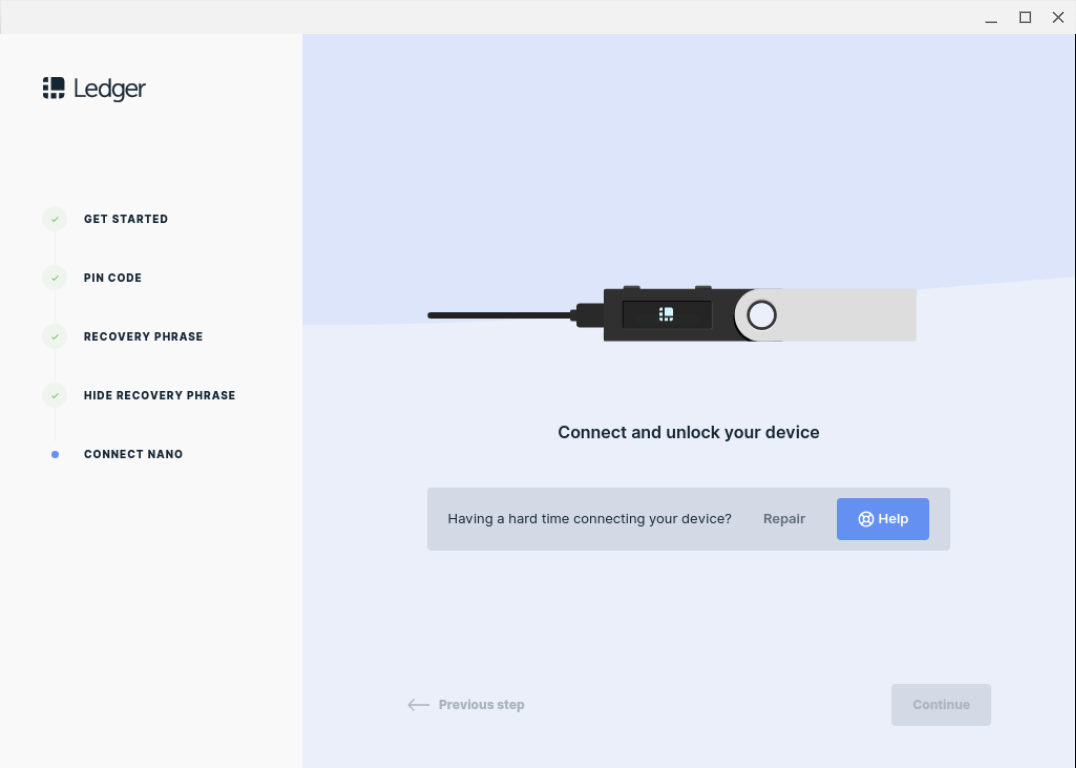Select the Connect Nano step
Viewport: 1076px width, 768px height.
(133, 454)
